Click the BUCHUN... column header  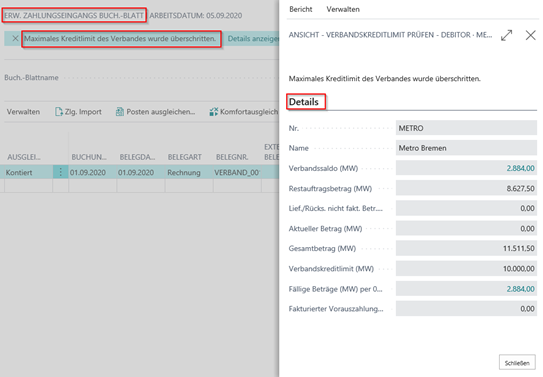89,157
